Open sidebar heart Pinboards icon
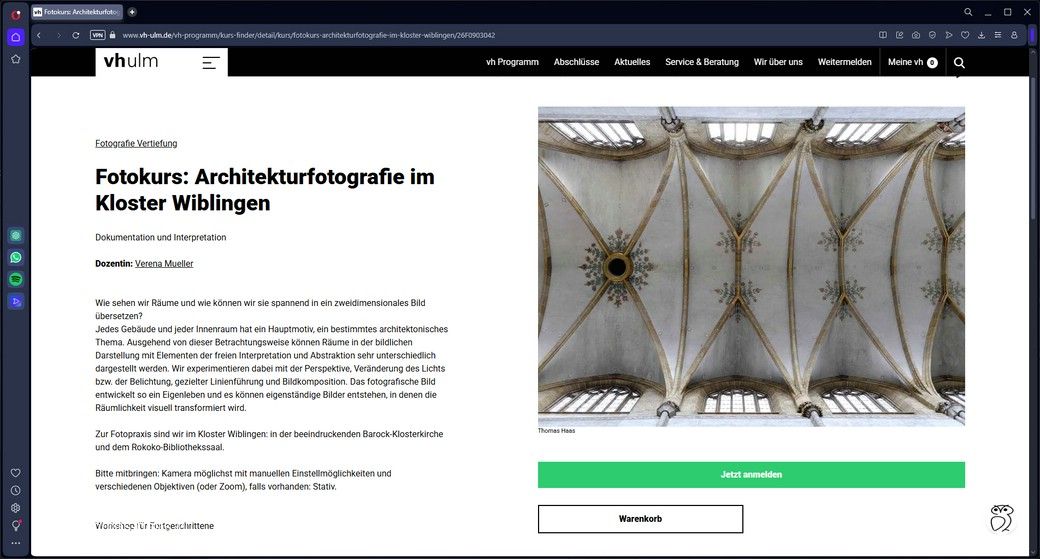Screen dimensions: 1040x559 [x=16, y=473]
